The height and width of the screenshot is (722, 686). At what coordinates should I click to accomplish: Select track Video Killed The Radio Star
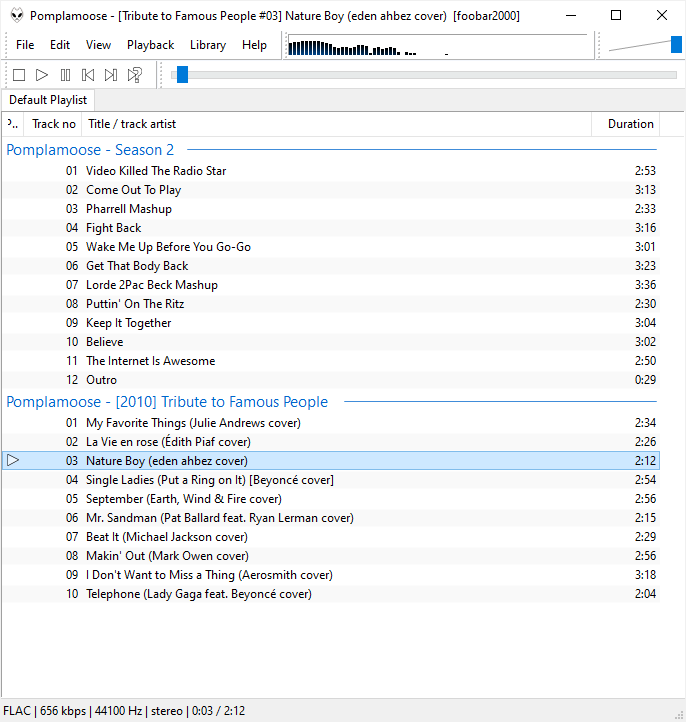point(331,171)
